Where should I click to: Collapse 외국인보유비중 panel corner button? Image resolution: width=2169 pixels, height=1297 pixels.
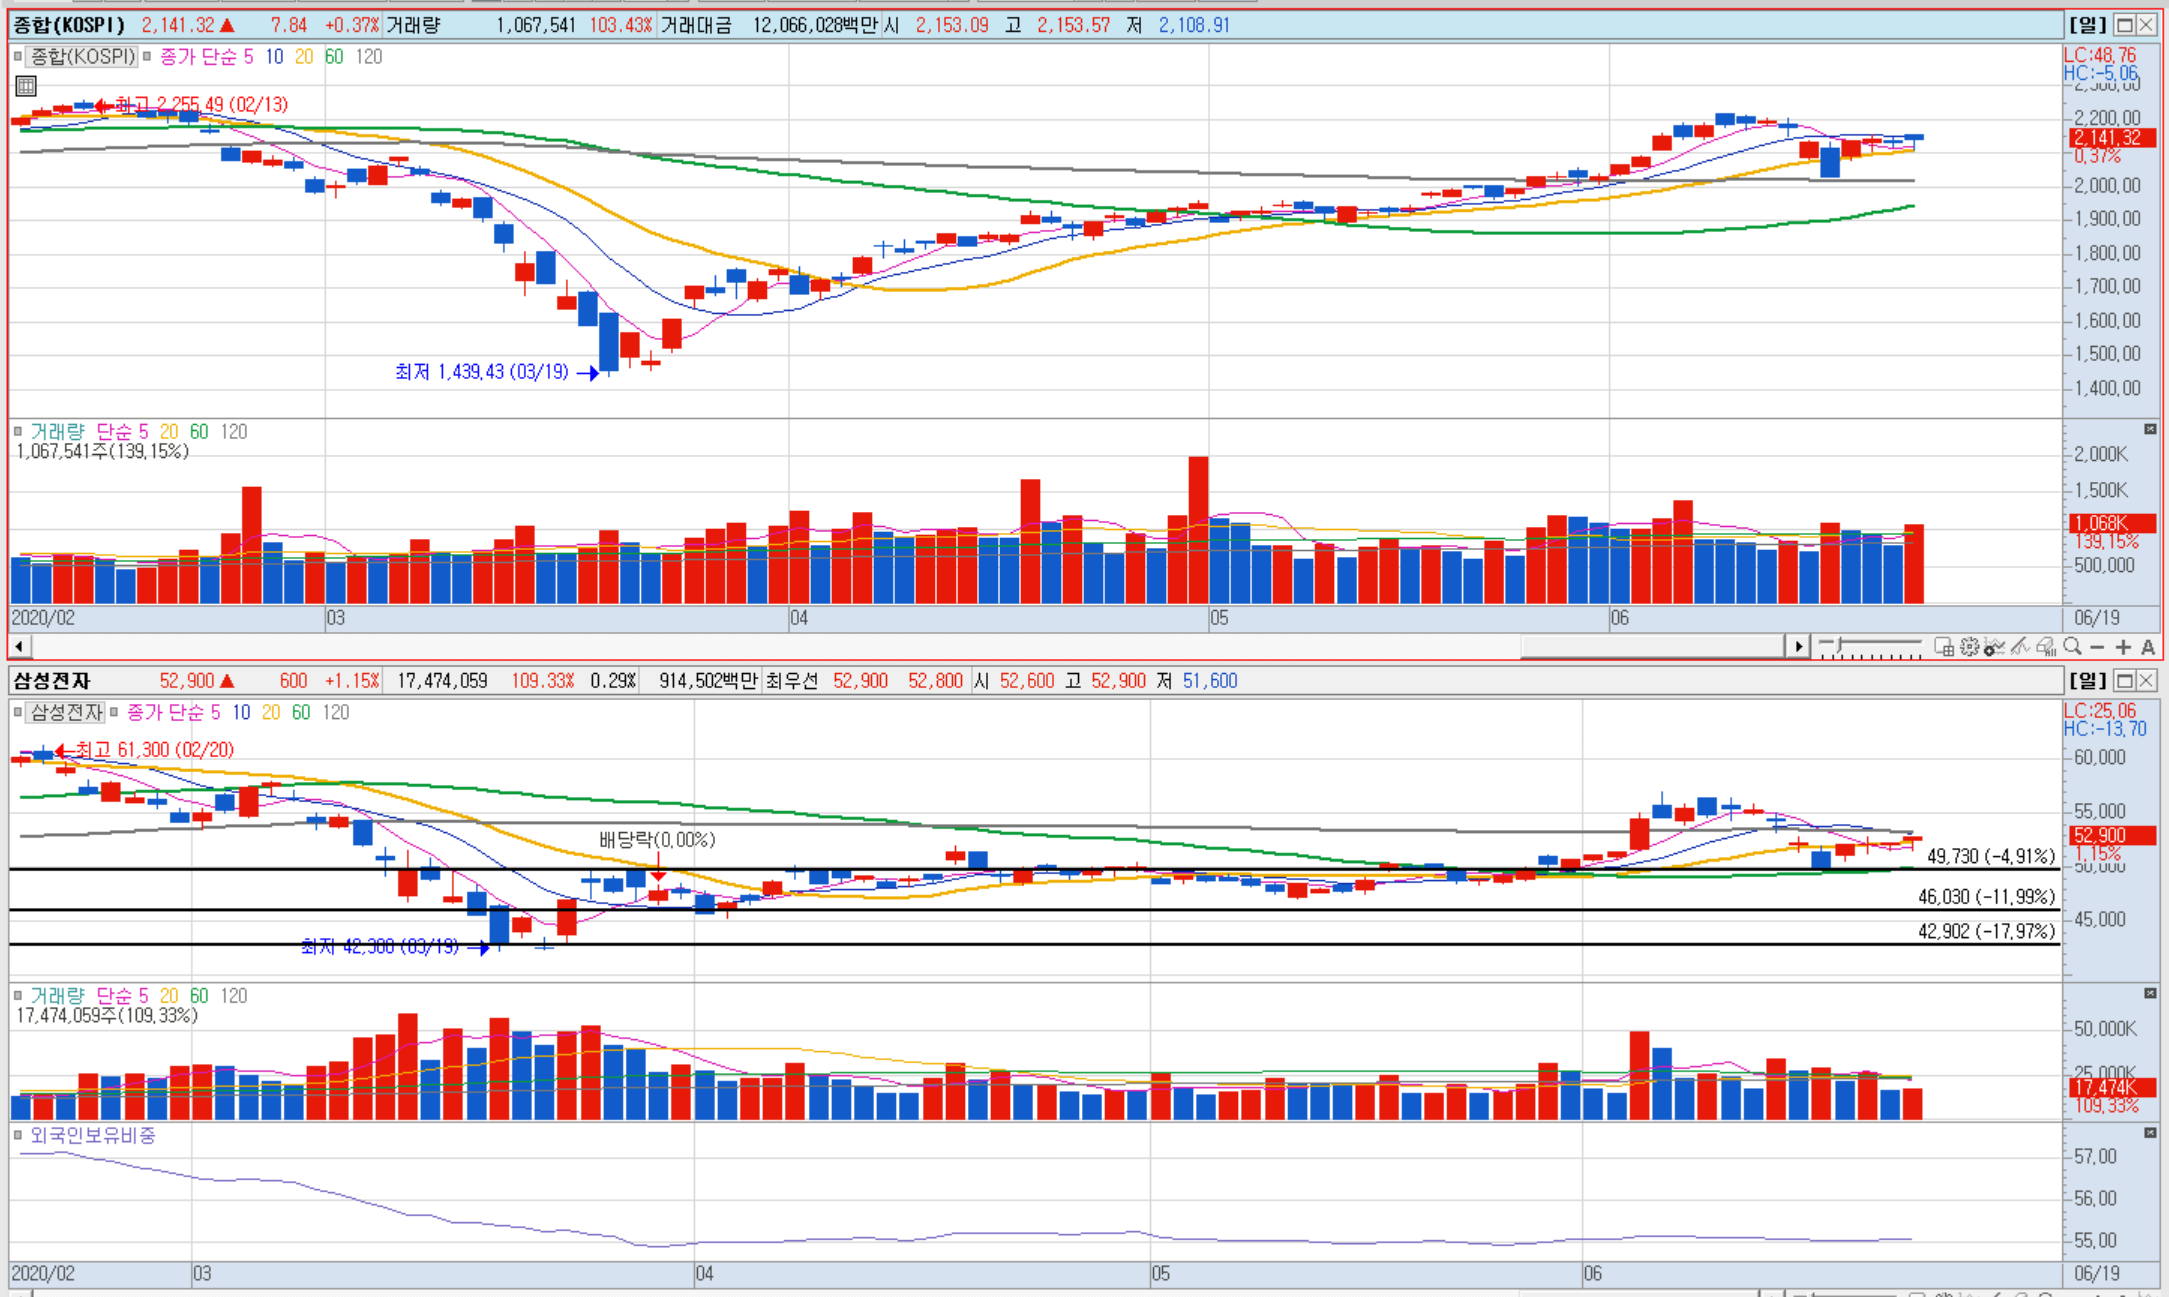2150,1133
